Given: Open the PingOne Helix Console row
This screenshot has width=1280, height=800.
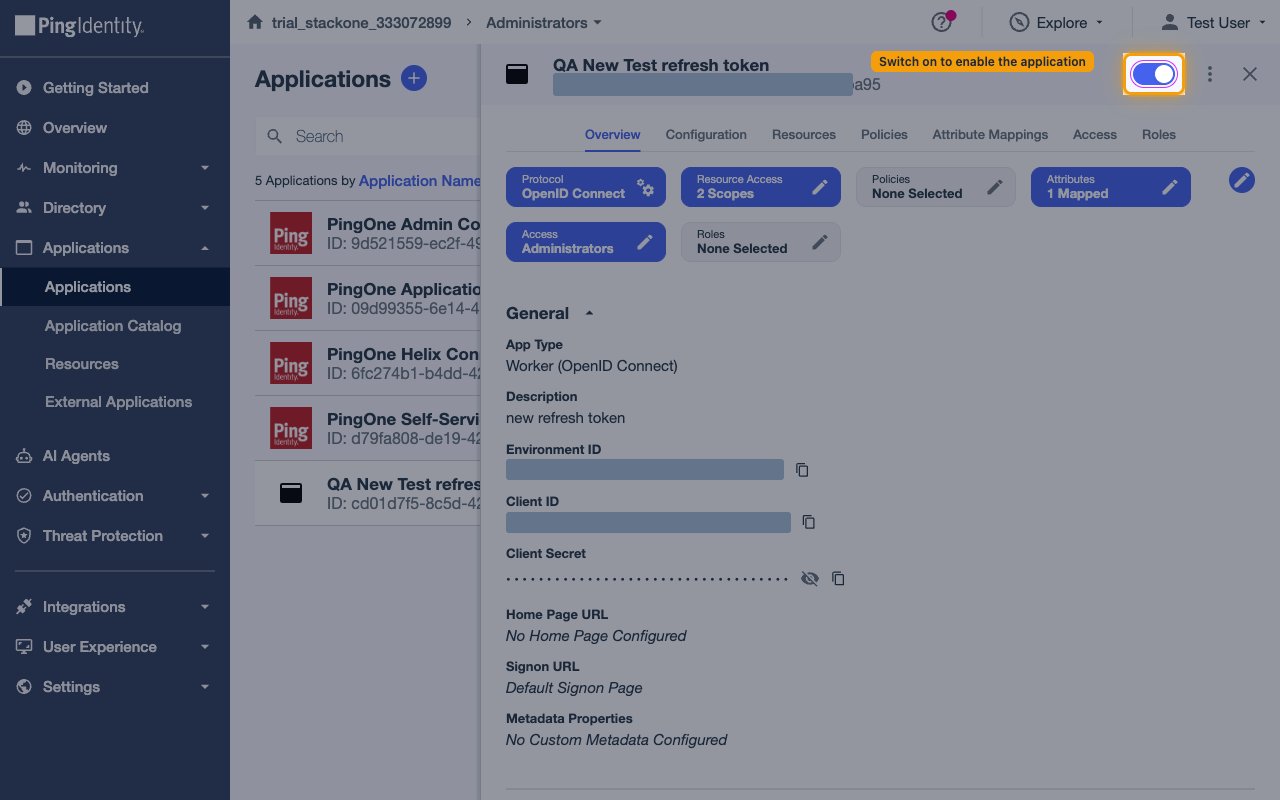Looking at the screenshot, I should (368, 364).
